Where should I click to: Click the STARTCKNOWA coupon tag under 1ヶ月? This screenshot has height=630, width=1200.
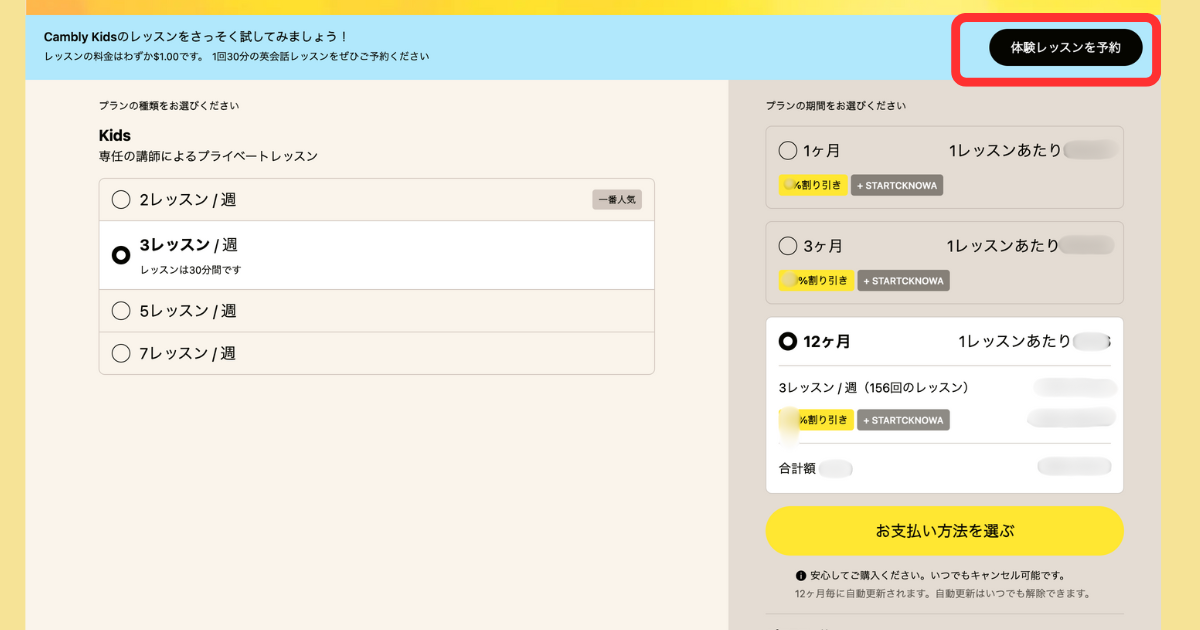click(x=897, y=185)
